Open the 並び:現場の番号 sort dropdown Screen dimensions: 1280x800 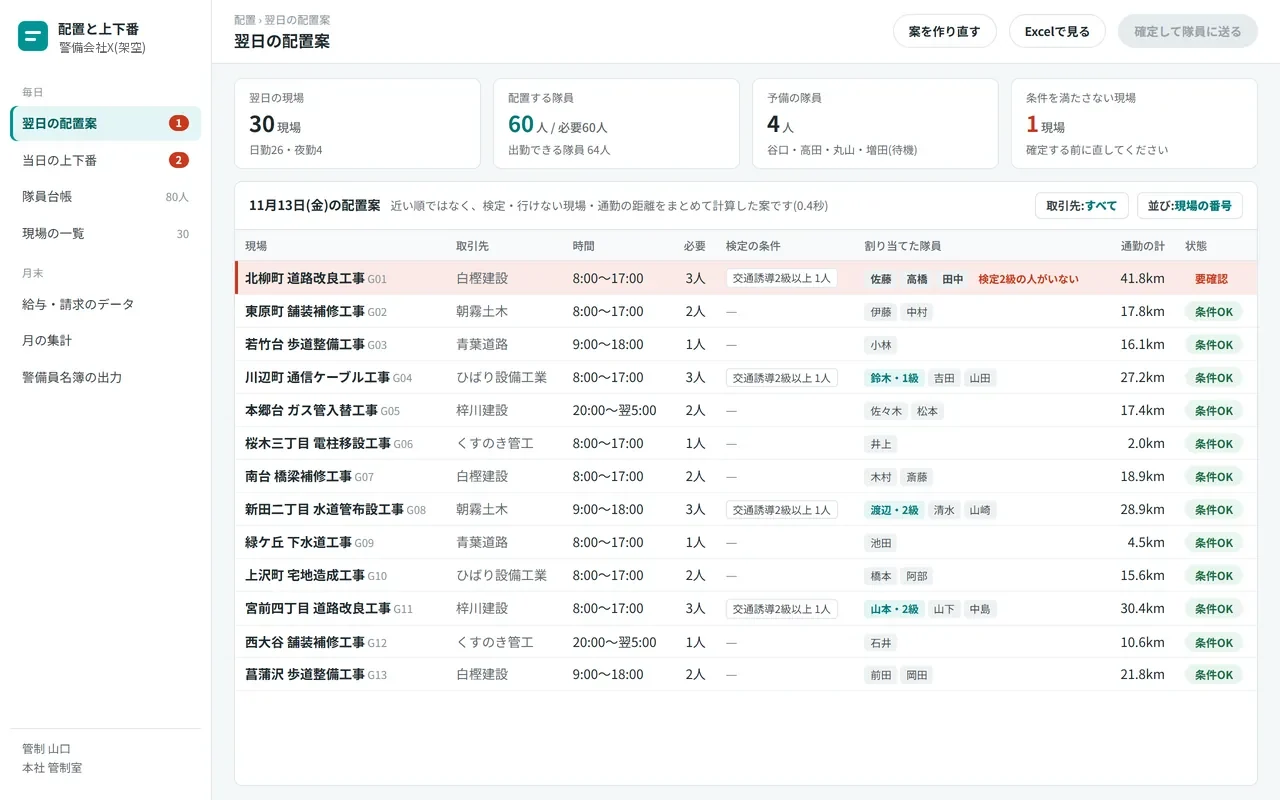(1190, 205)
